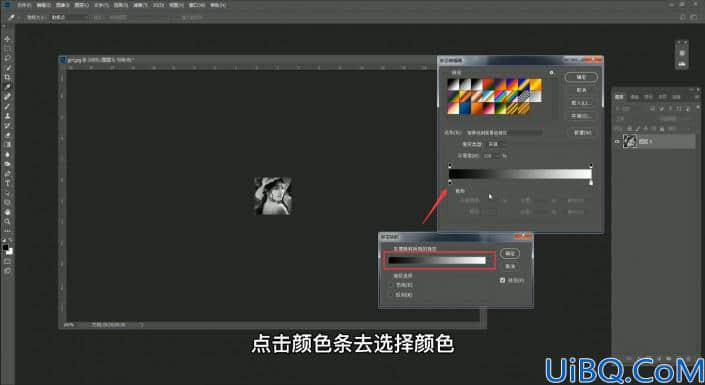Turn layer filtering switch on or off

698,108
